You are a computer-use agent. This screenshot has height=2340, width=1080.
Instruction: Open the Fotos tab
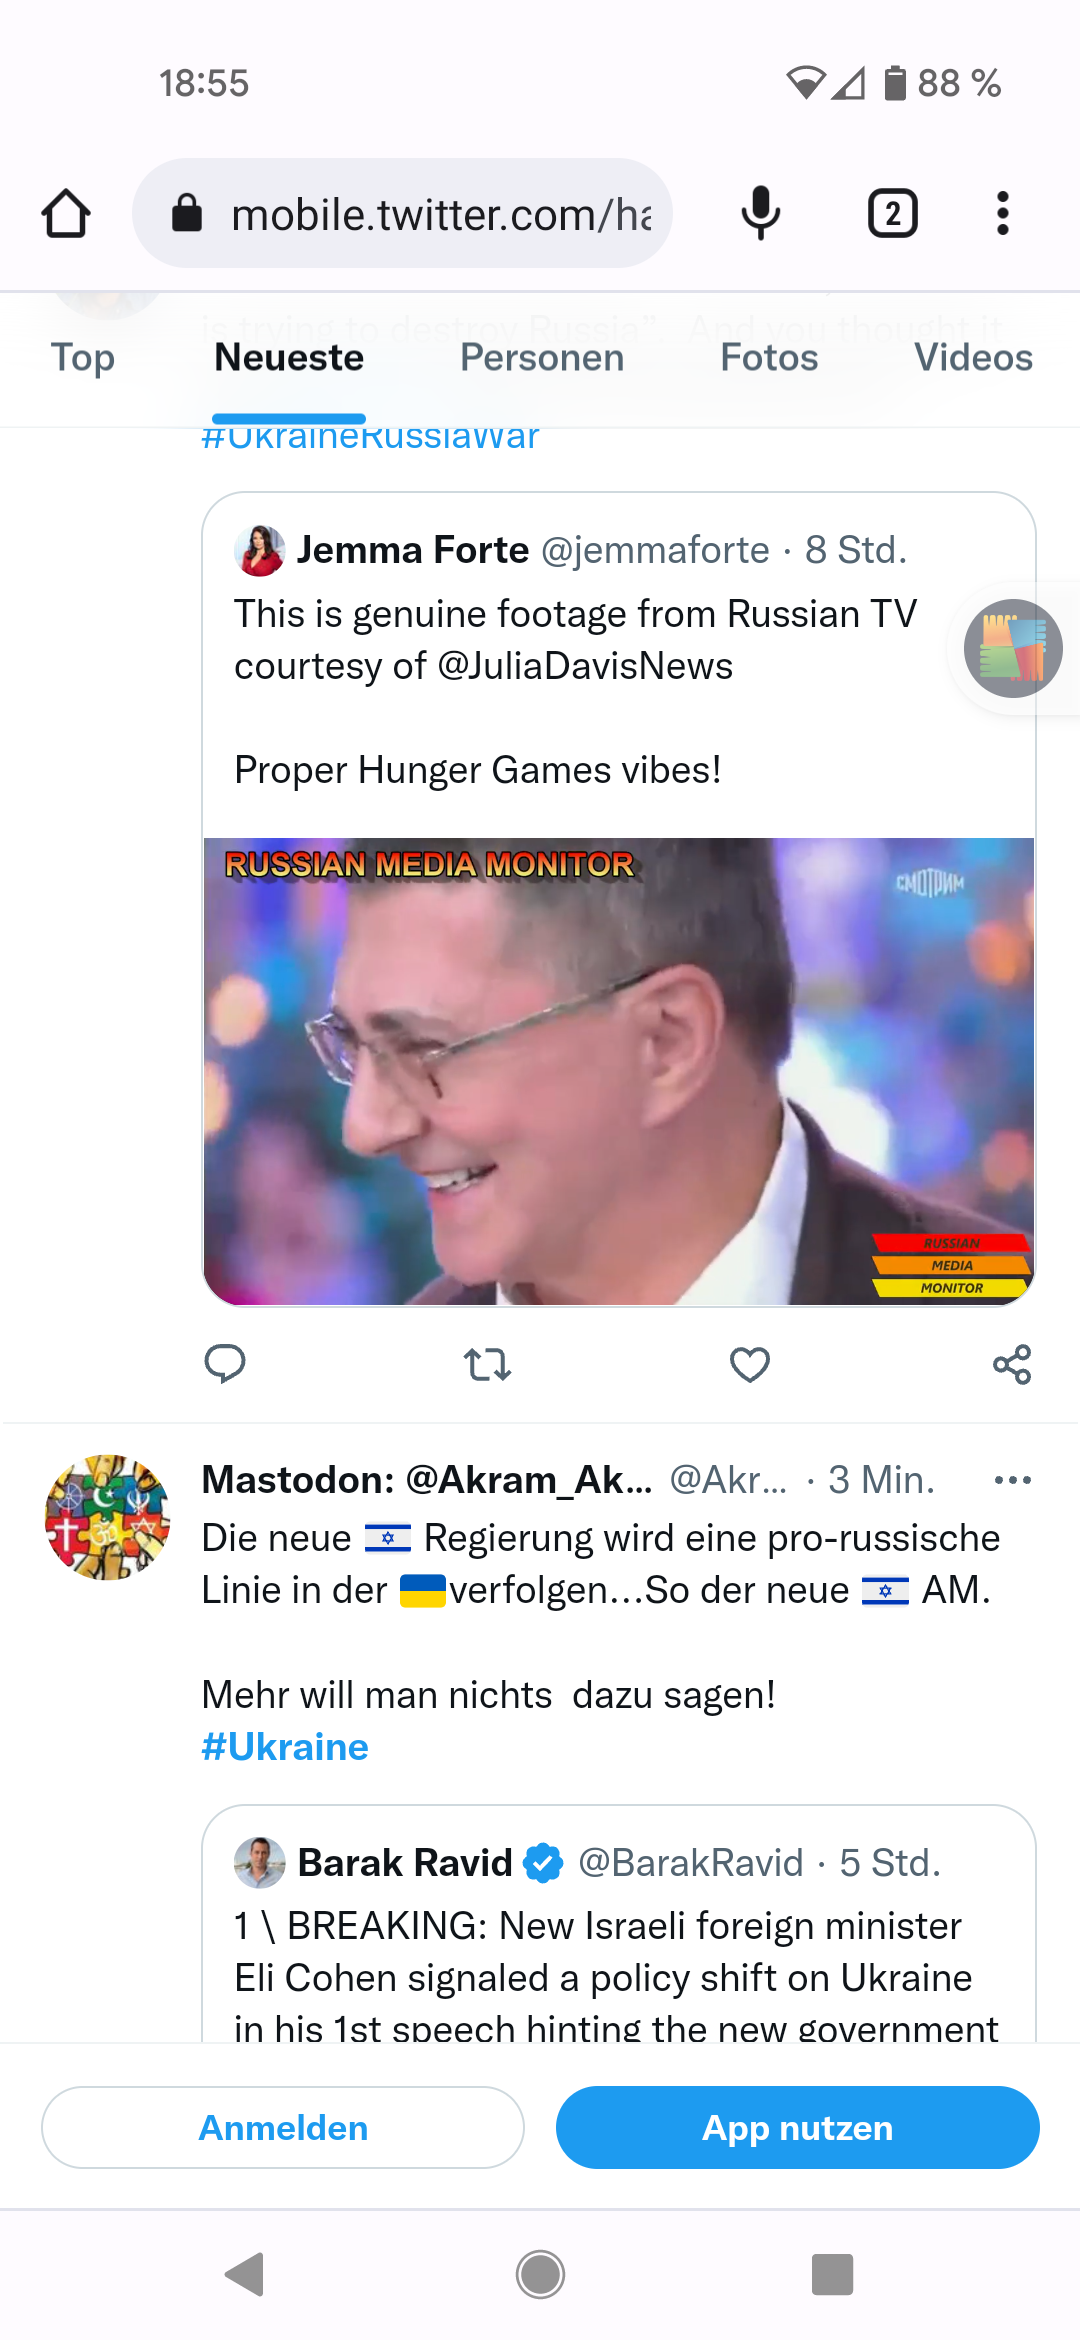click(769, 358)
